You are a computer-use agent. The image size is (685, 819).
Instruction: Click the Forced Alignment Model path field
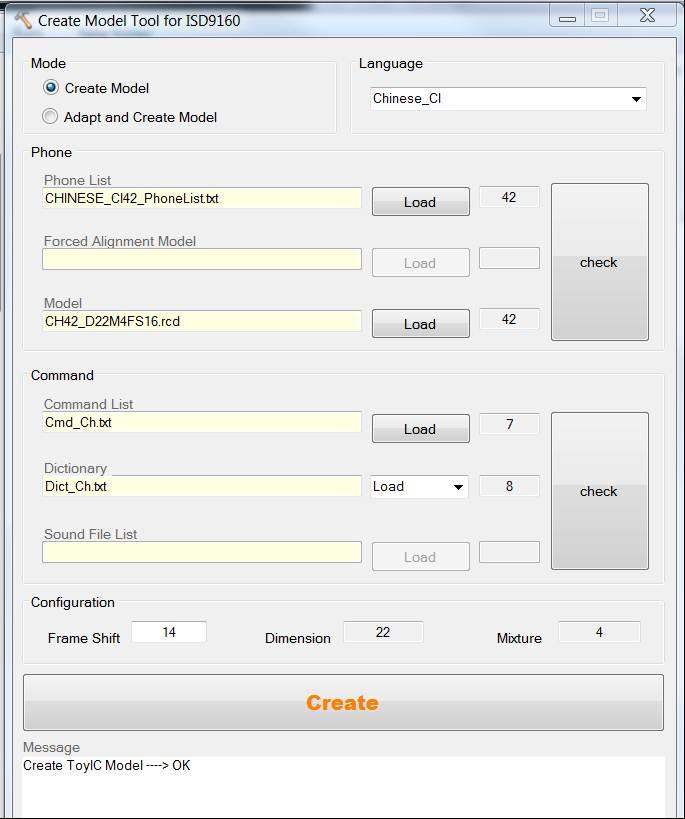click(202, 259)
